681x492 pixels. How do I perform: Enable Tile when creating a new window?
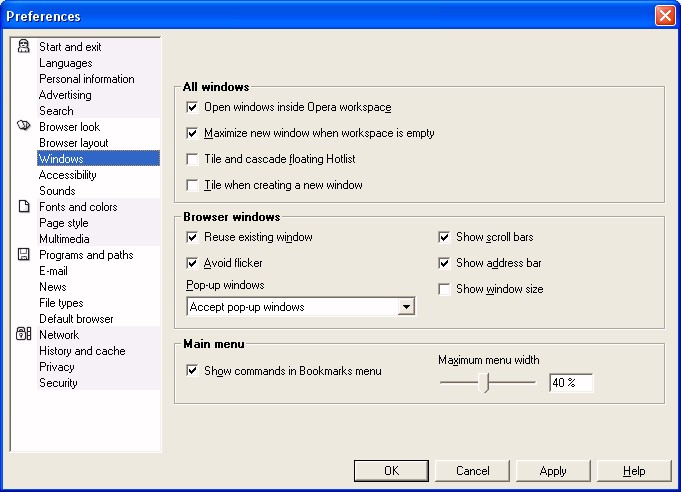click(x=192, y=185)
